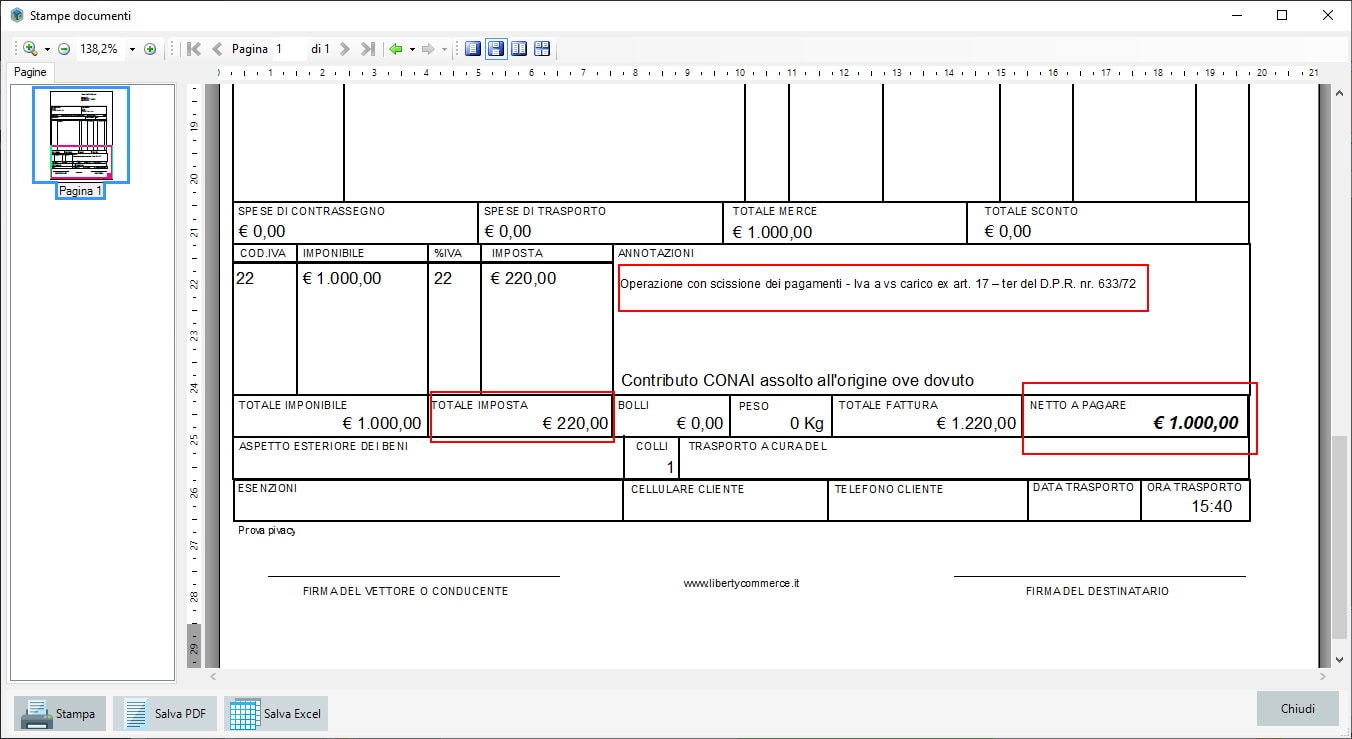Click the Contributo CONAI text line

[797, 381]
